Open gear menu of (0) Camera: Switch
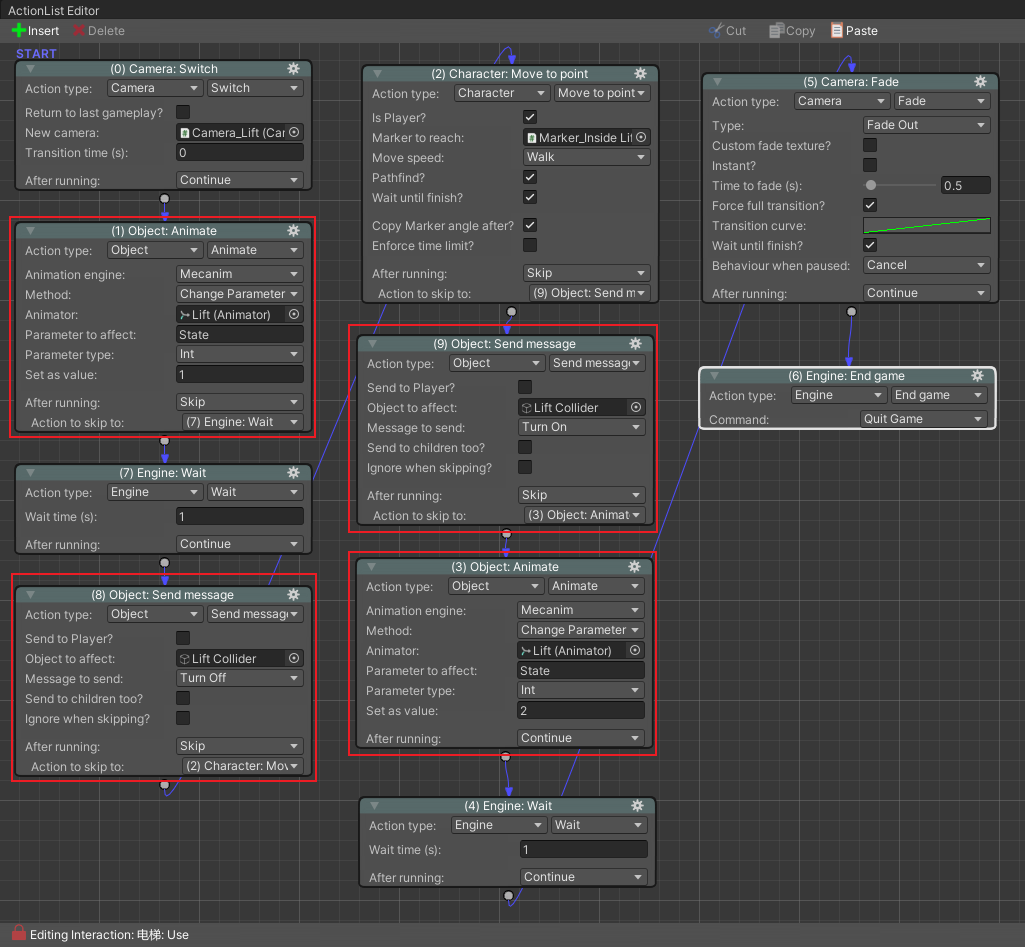 point(294,69)
